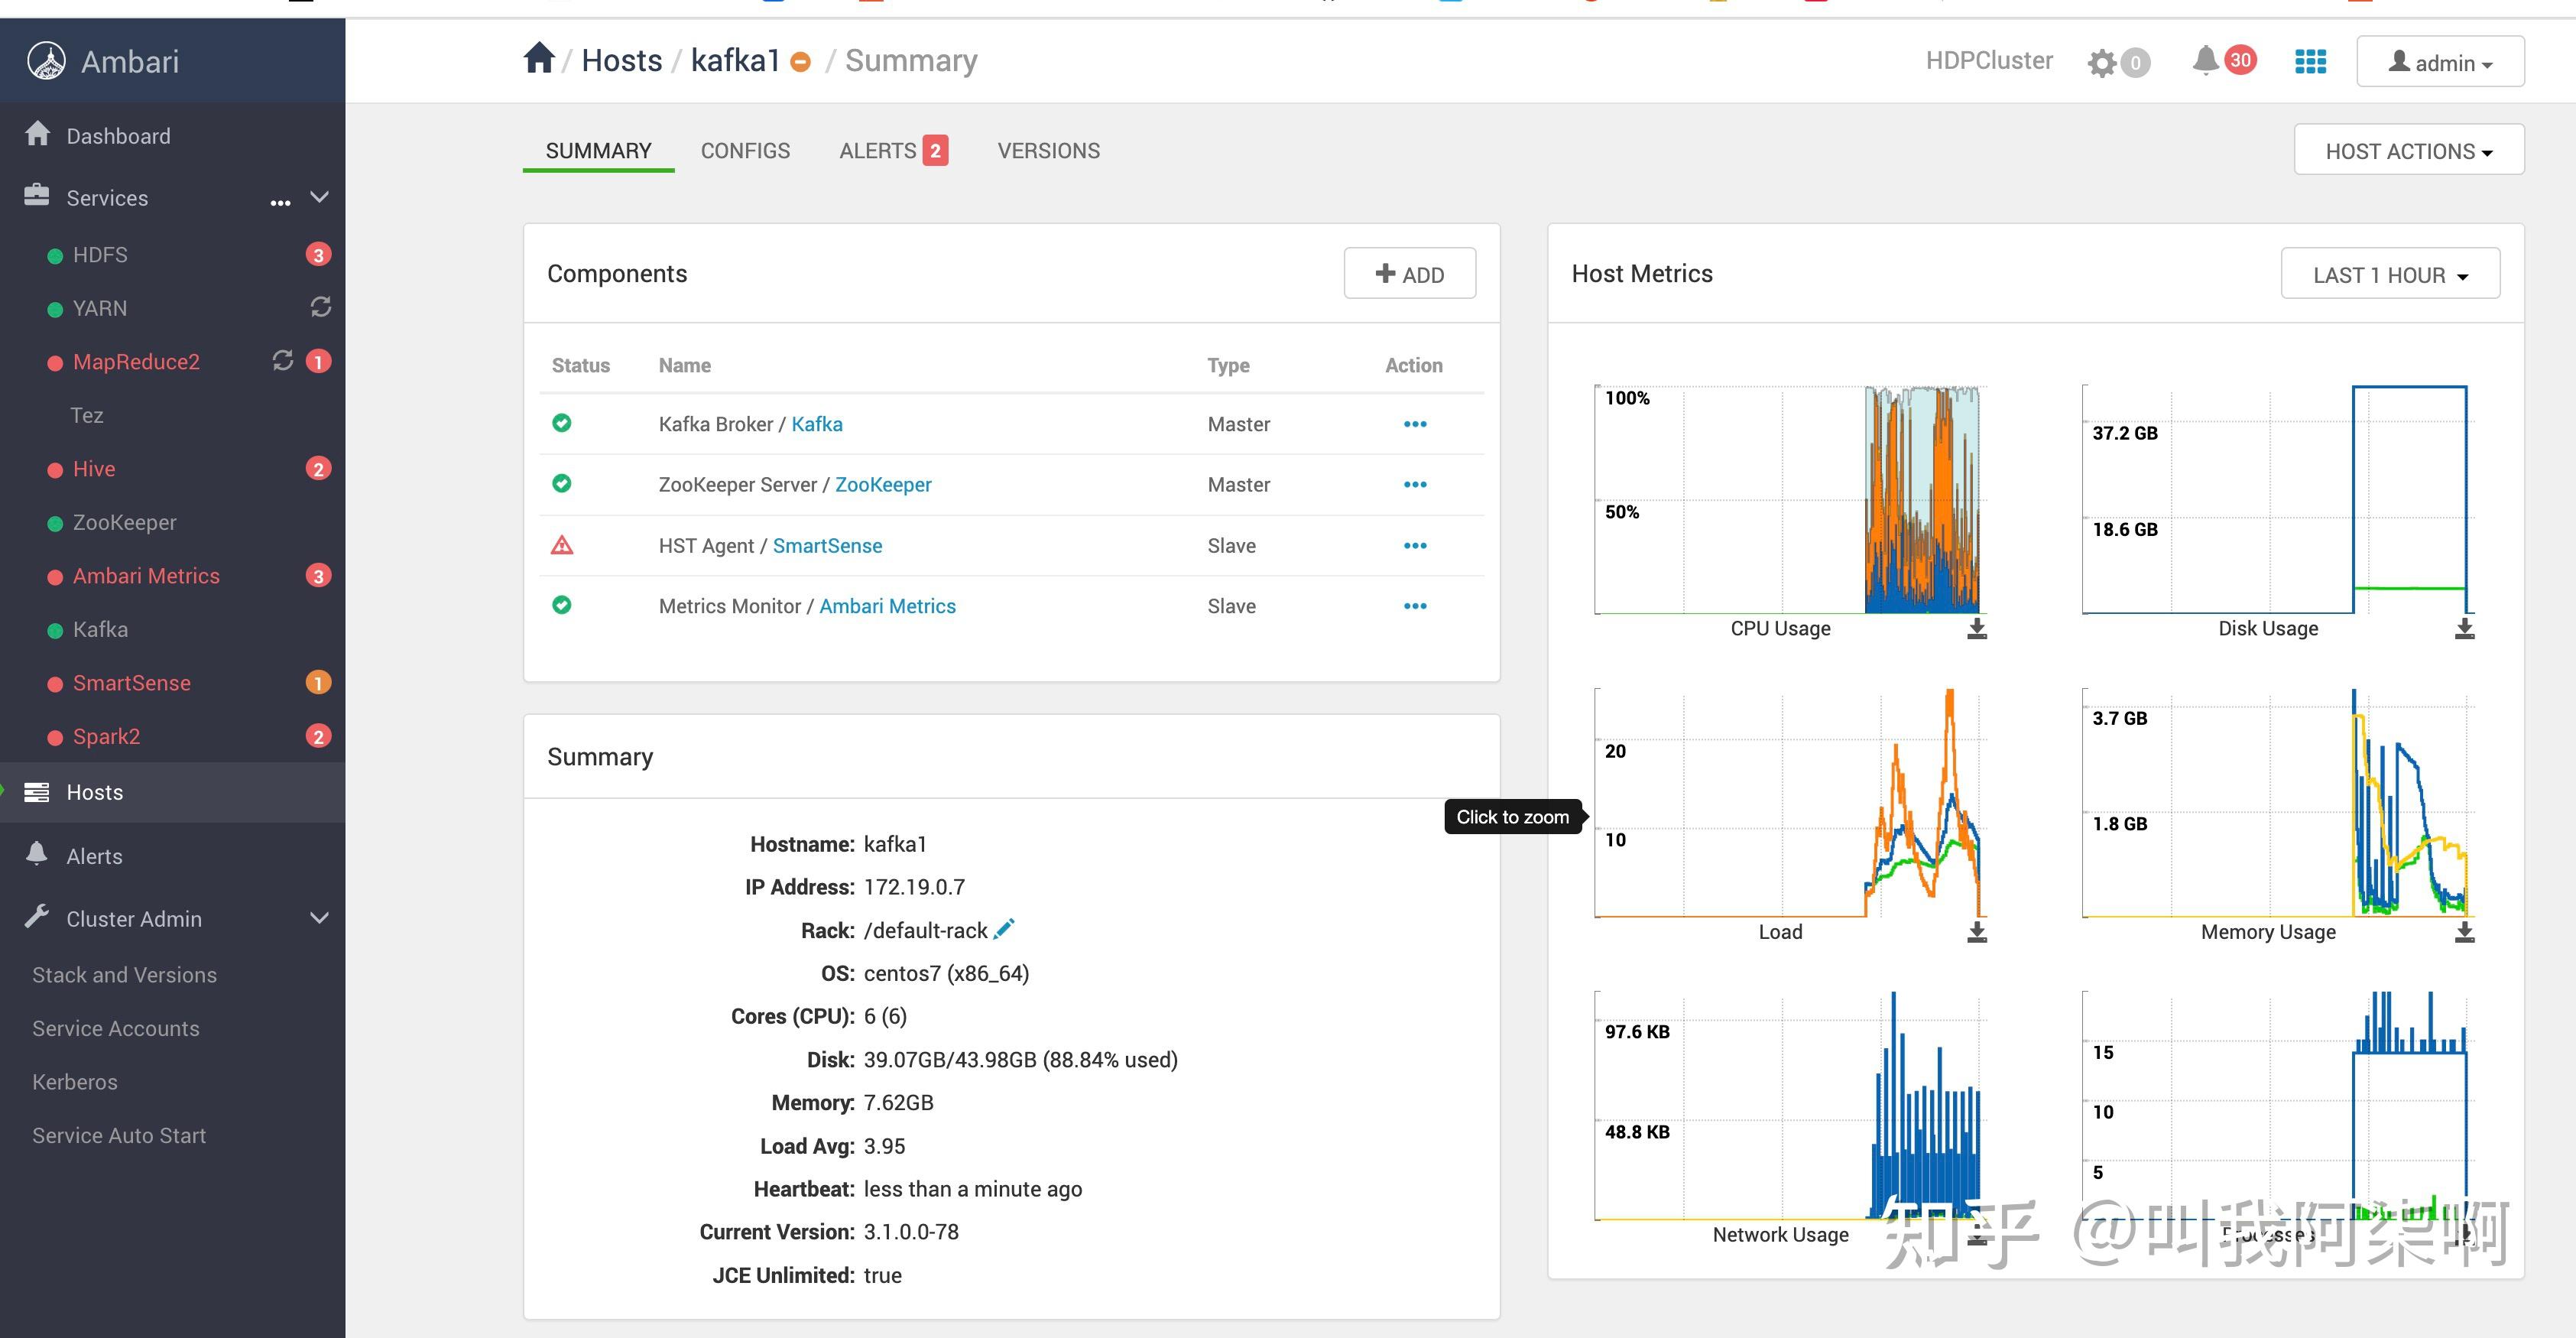Click the orange maintenance icon next to kafka1
Viewport: 2576px width, 1338px height.
coord(800,62)
